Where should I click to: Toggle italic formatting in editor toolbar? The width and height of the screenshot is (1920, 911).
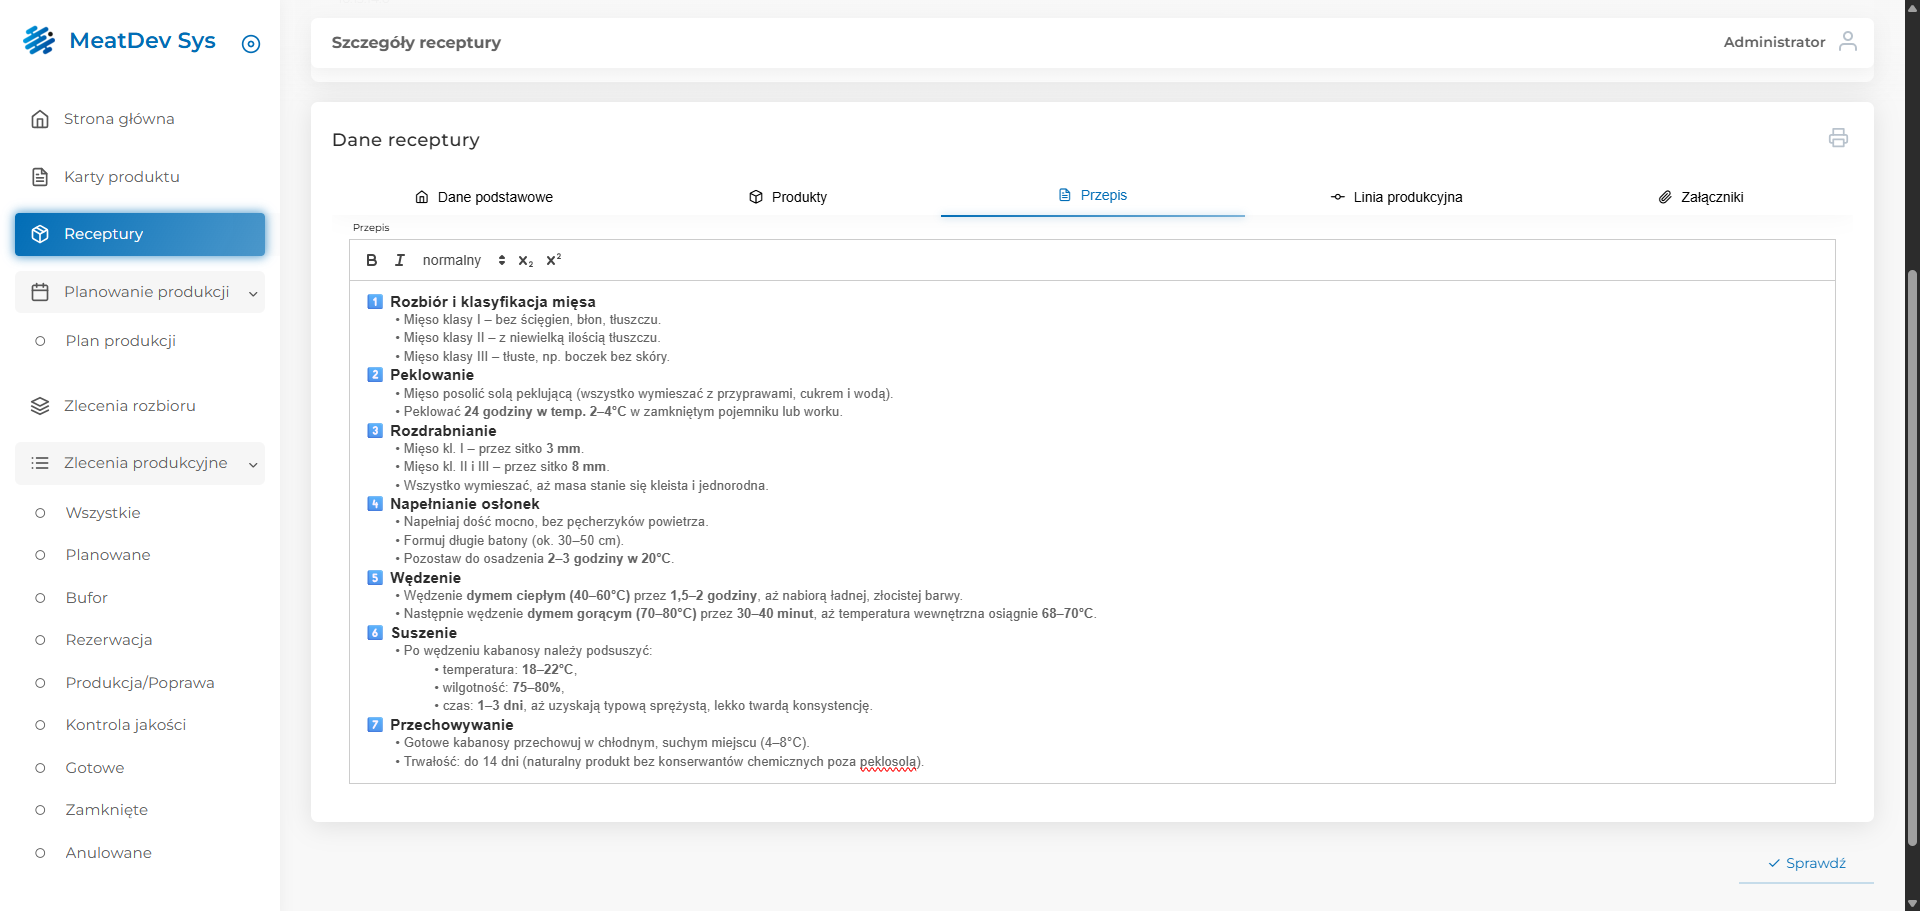click(400, 260)
